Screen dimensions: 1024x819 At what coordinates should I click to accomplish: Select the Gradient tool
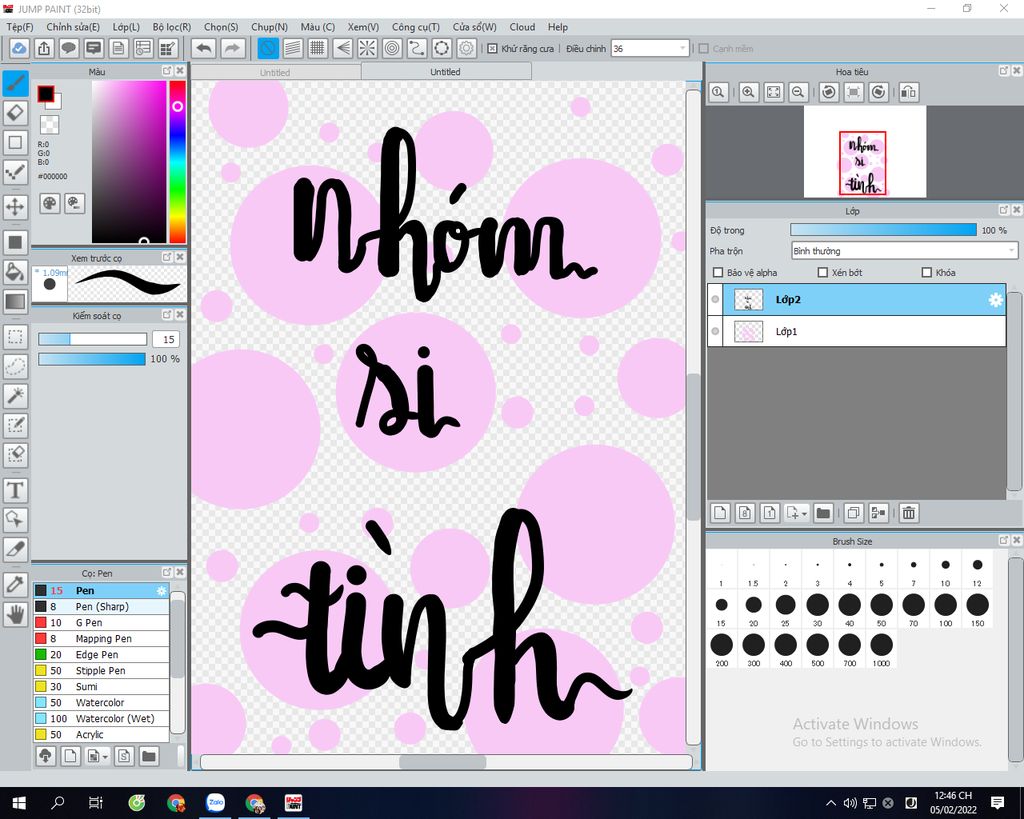pyautogui.click(x=16, y=301)
